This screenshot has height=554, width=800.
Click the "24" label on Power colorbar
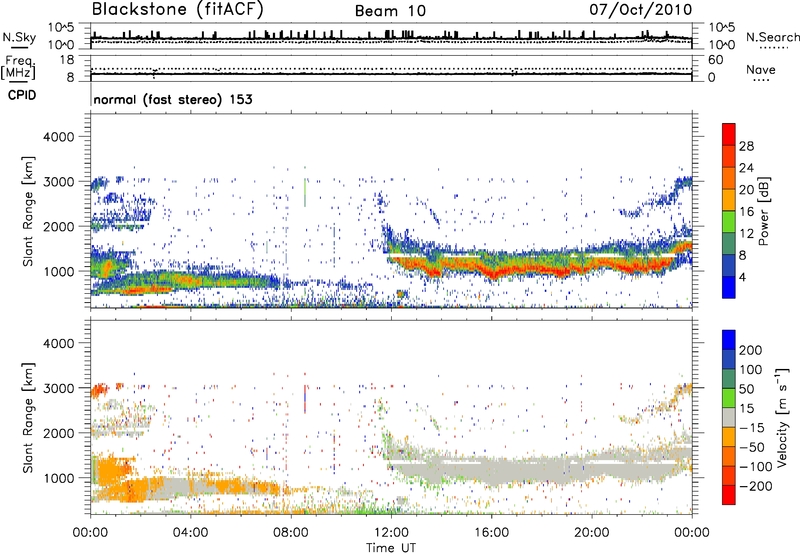[746, 168]
